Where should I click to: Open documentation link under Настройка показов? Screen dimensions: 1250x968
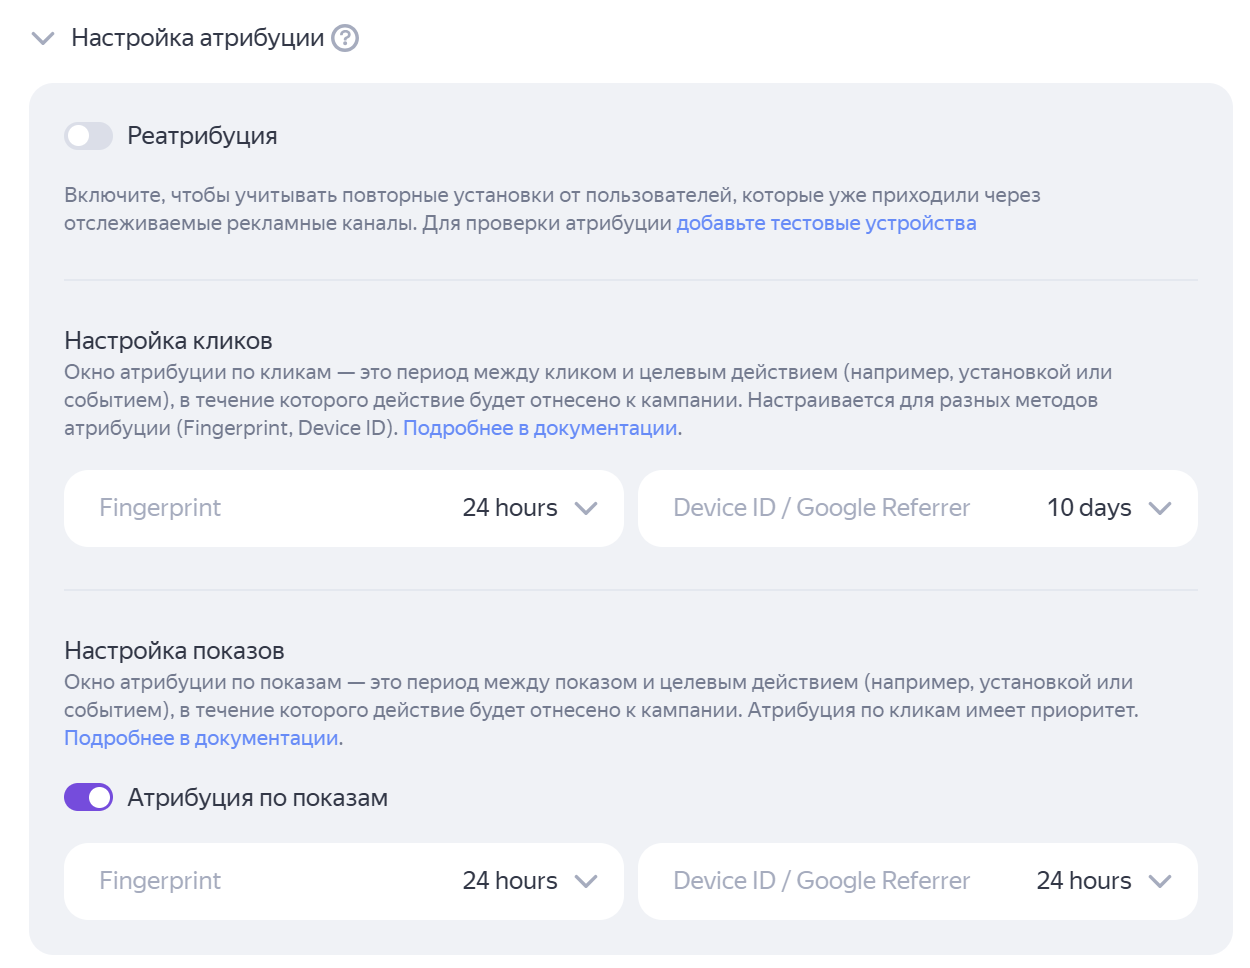coord(201,738)
